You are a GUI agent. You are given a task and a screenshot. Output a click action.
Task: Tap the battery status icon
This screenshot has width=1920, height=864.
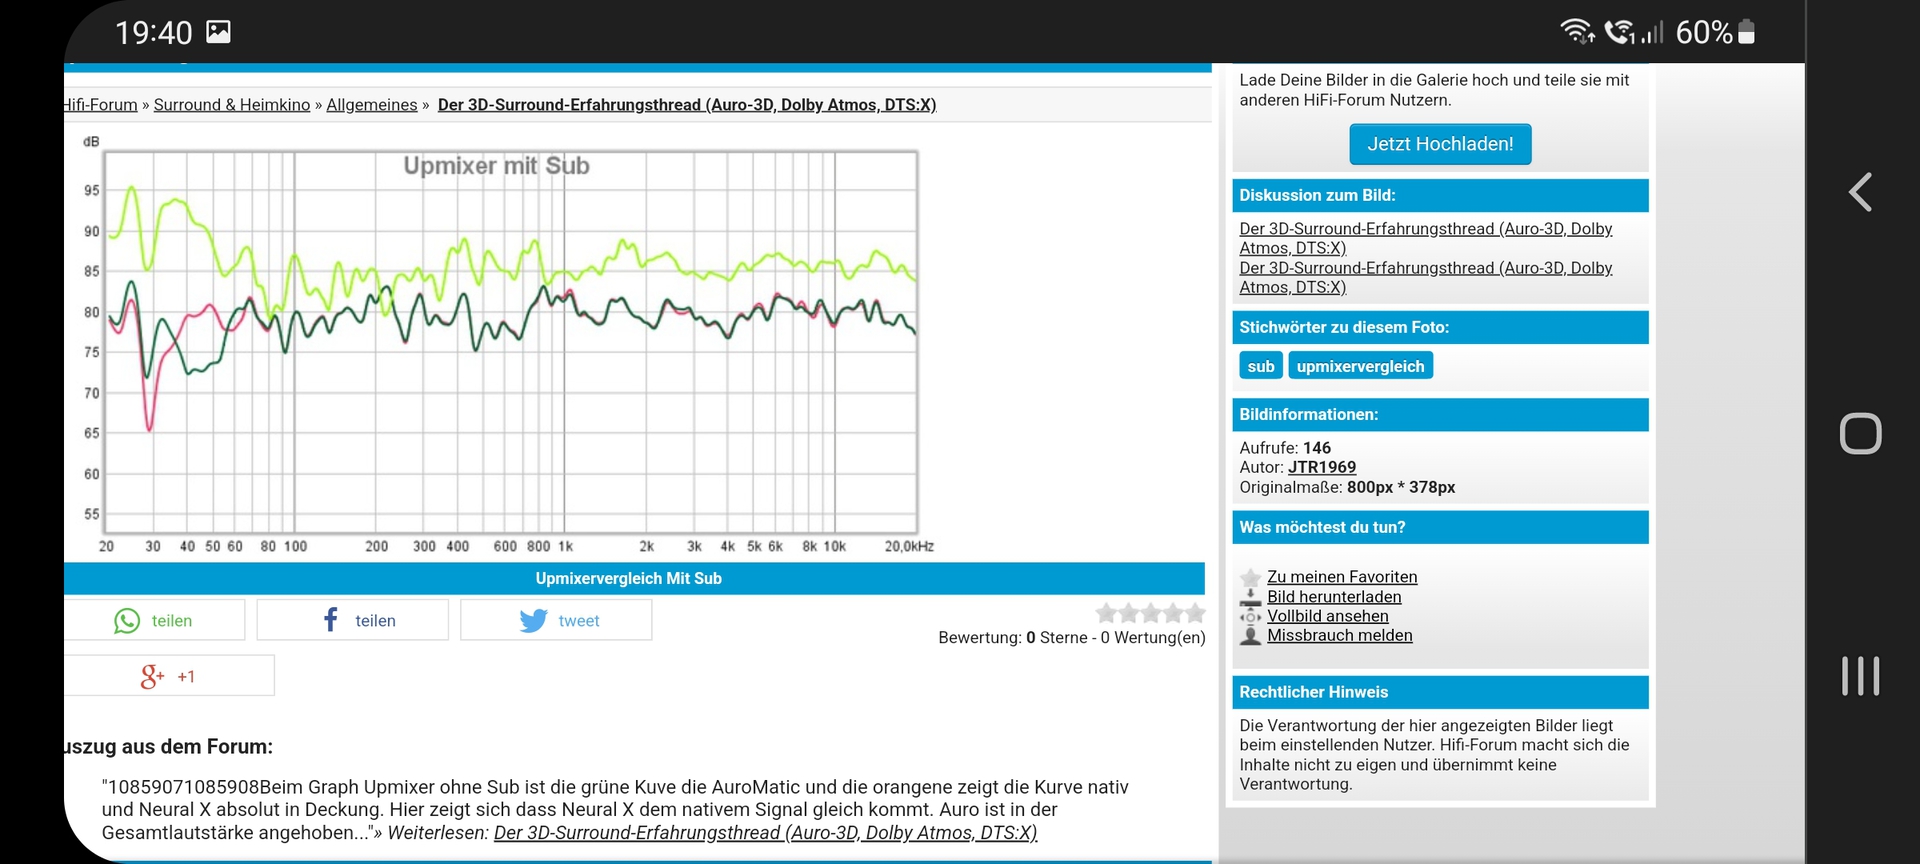point(1746,32)
